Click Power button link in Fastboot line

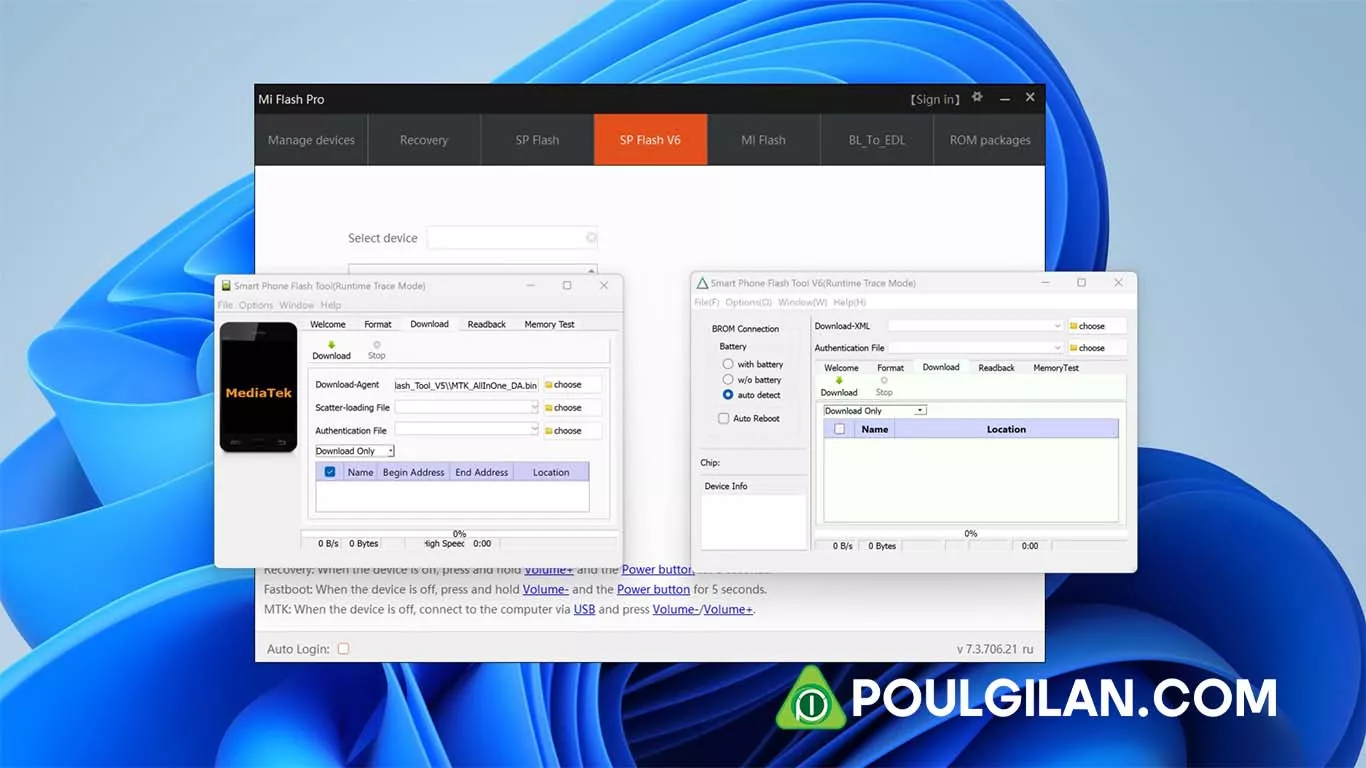coord(653,589)
